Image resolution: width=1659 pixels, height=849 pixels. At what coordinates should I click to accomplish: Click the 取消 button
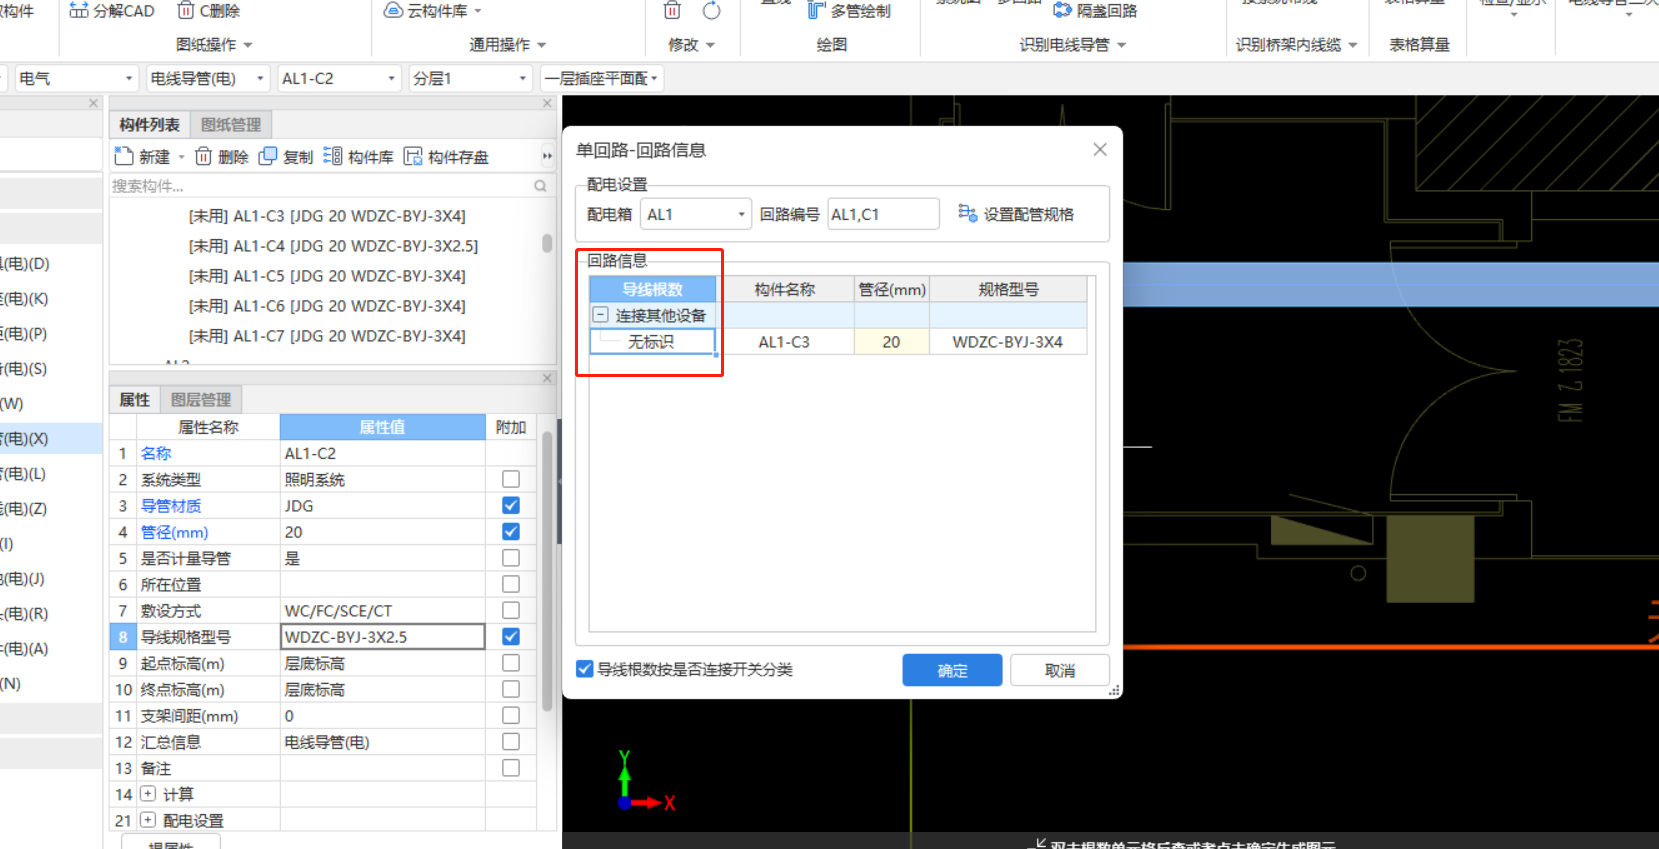(1060, 670)
